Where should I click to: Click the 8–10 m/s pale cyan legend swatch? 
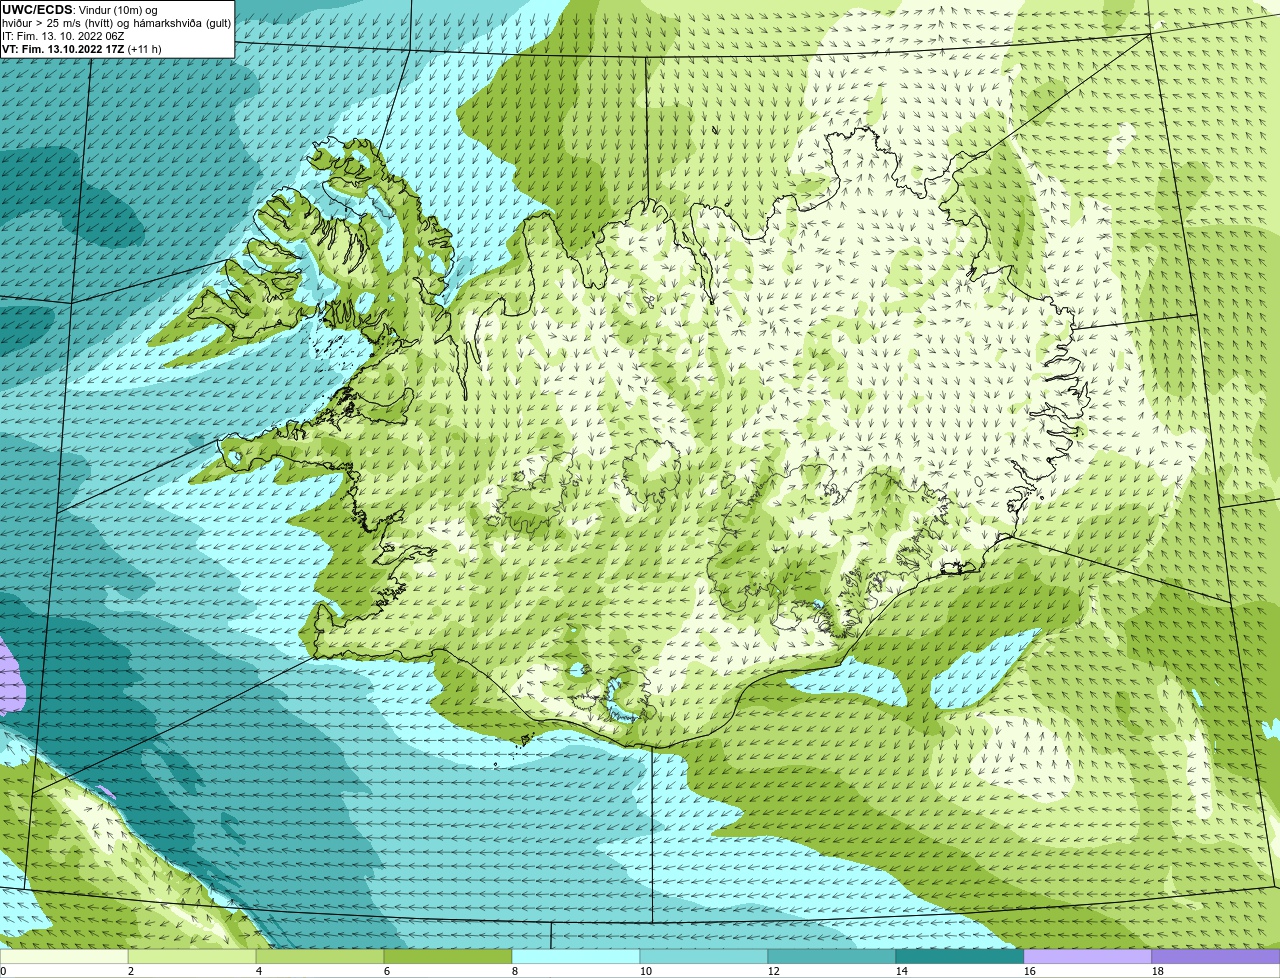(x=576, y=956)
